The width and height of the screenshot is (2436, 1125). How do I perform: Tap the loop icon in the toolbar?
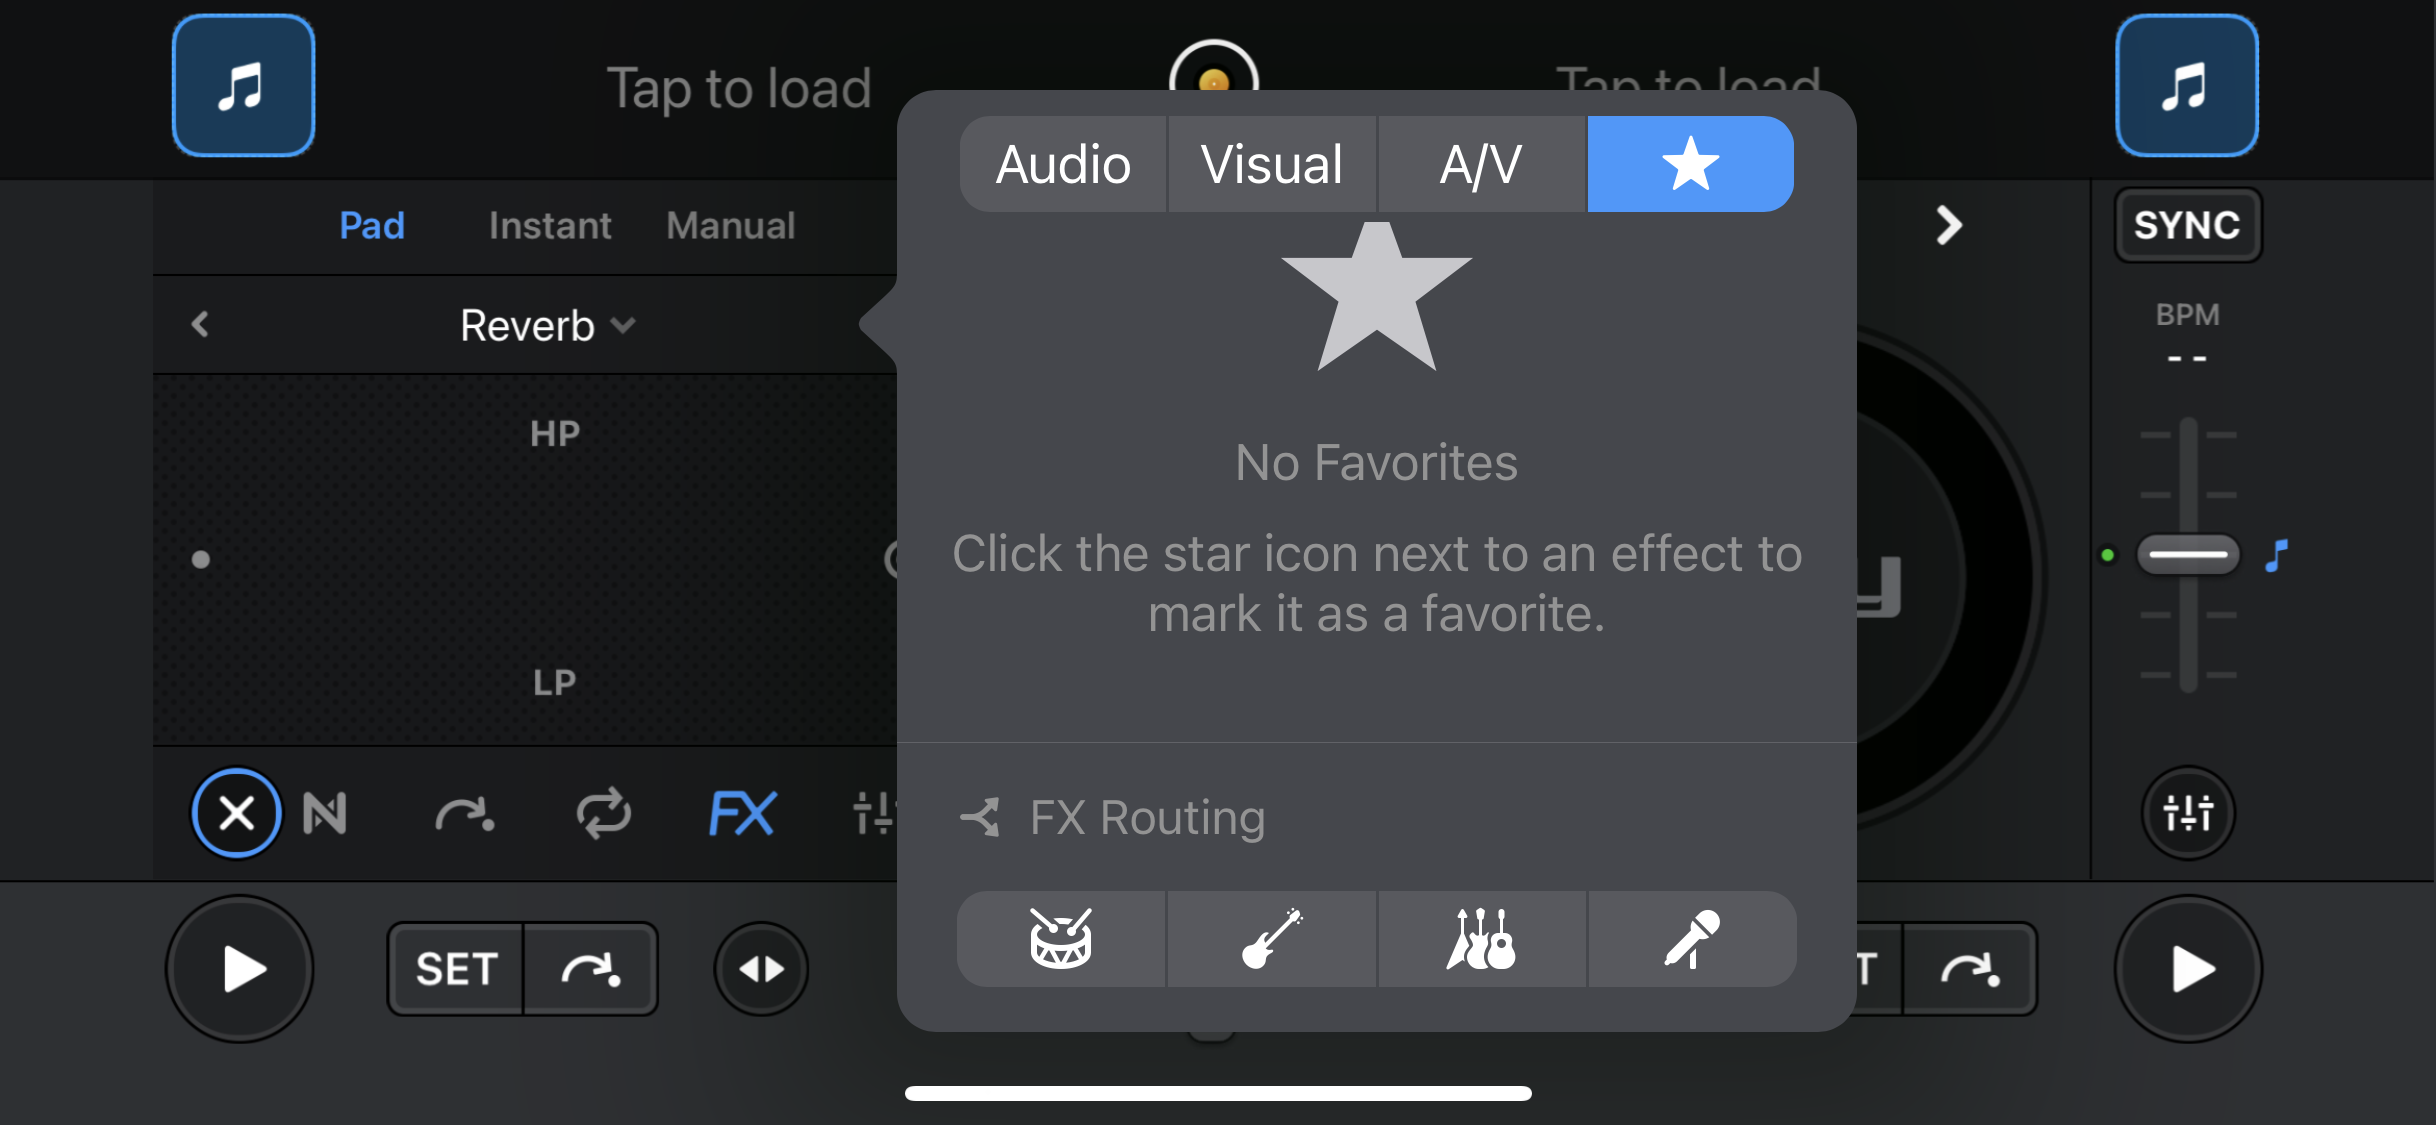point(604,812)
